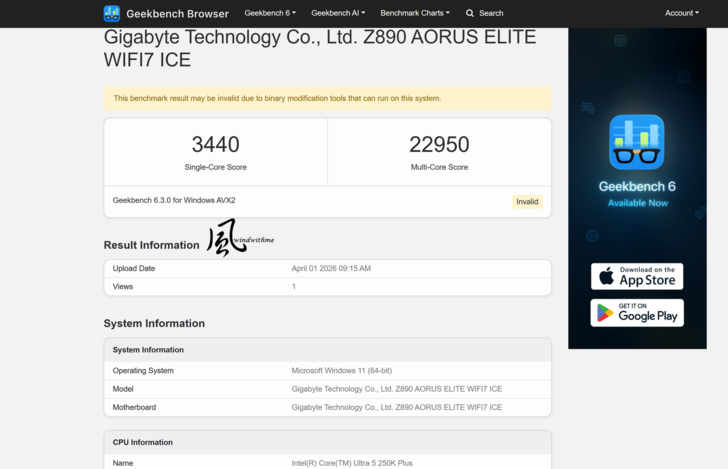Click the Result Information heading
Image resolution: width=728 pixels, height=469 pixels.
pyautogui.click(x=151, y=245)
